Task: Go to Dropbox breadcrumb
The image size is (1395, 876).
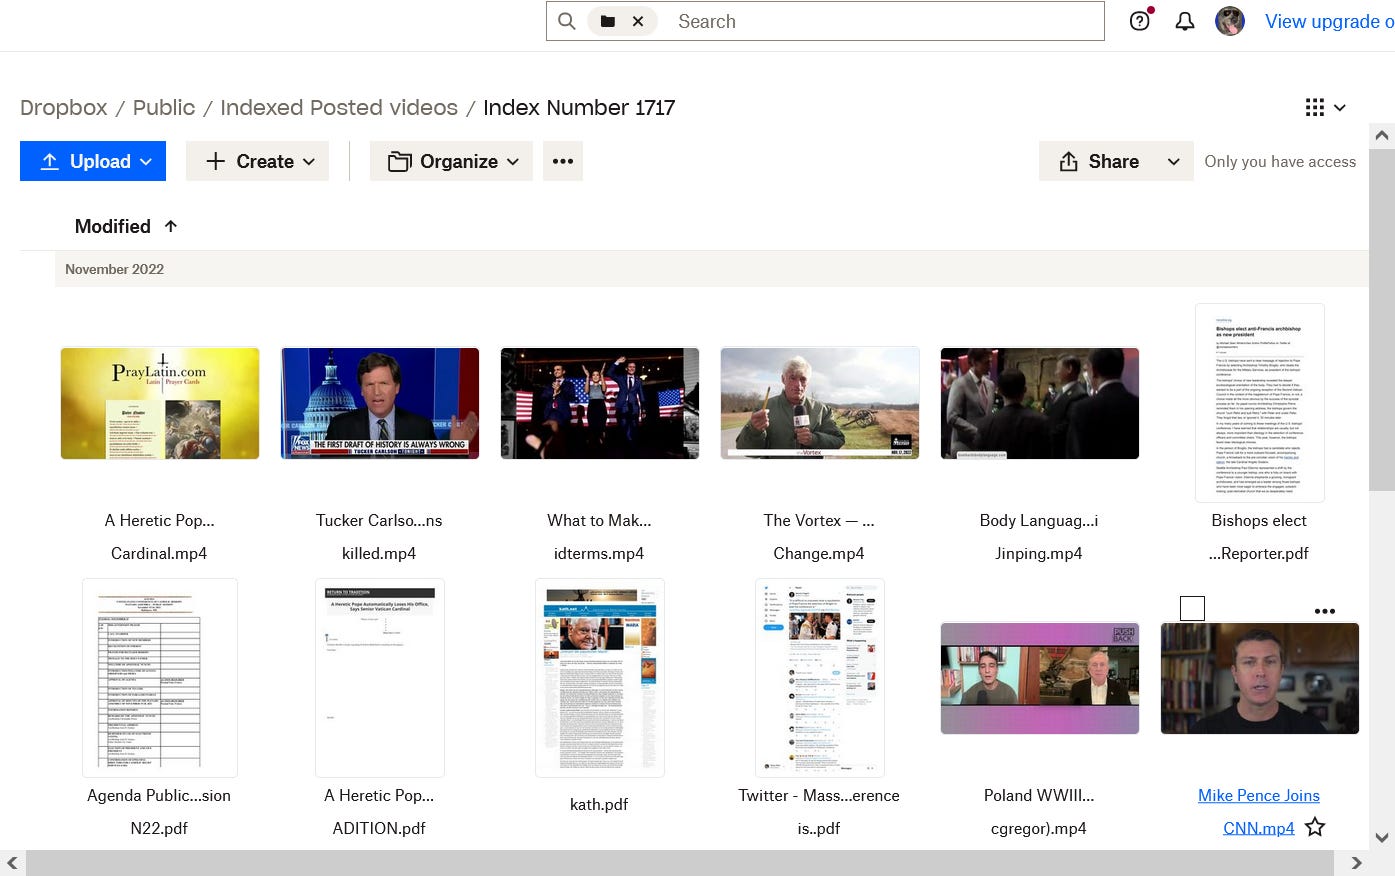Action: [x=63, y=107]
